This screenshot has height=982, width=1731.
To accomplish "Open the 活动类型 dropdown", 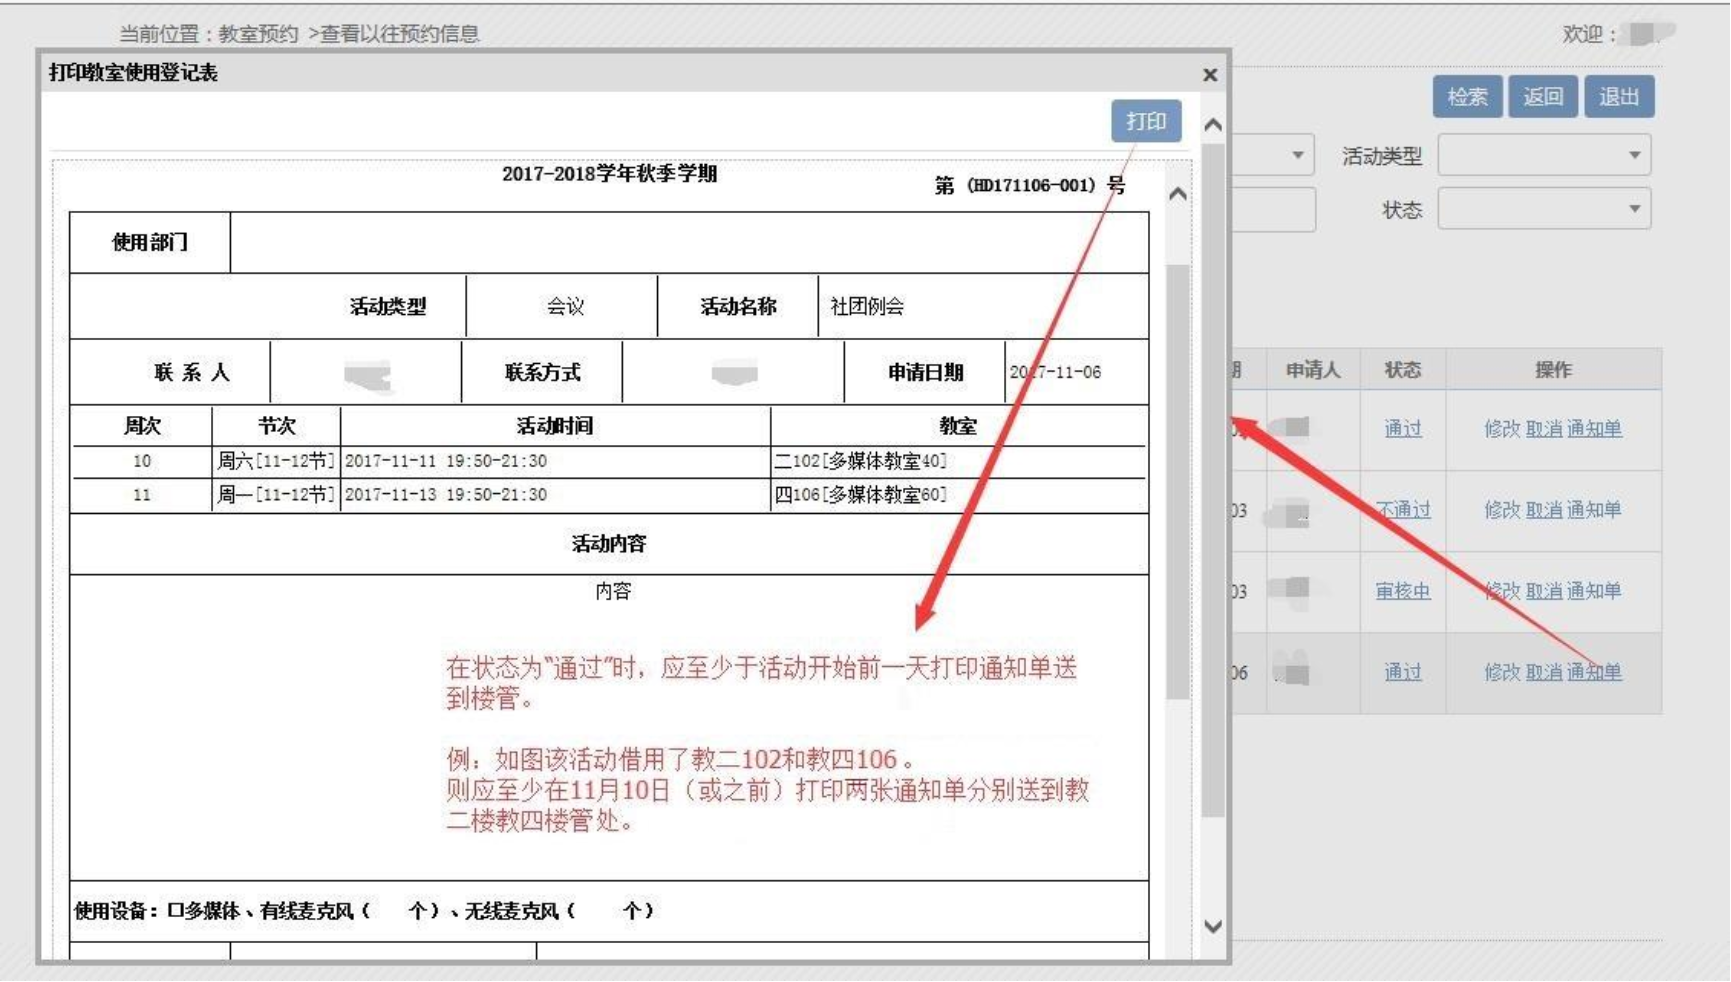I will [x=1544, y=155].
